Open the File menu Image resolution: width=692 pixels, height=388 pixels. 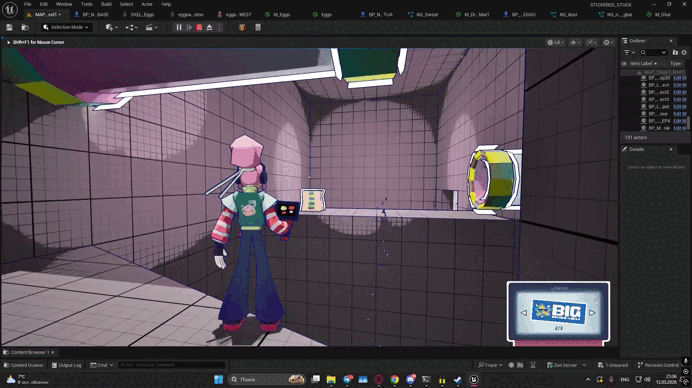(x=27, y=4)
